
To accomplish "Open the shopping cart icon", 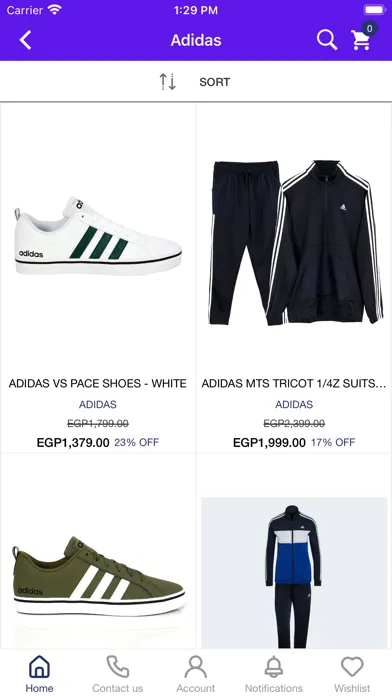I will [361, 40].
